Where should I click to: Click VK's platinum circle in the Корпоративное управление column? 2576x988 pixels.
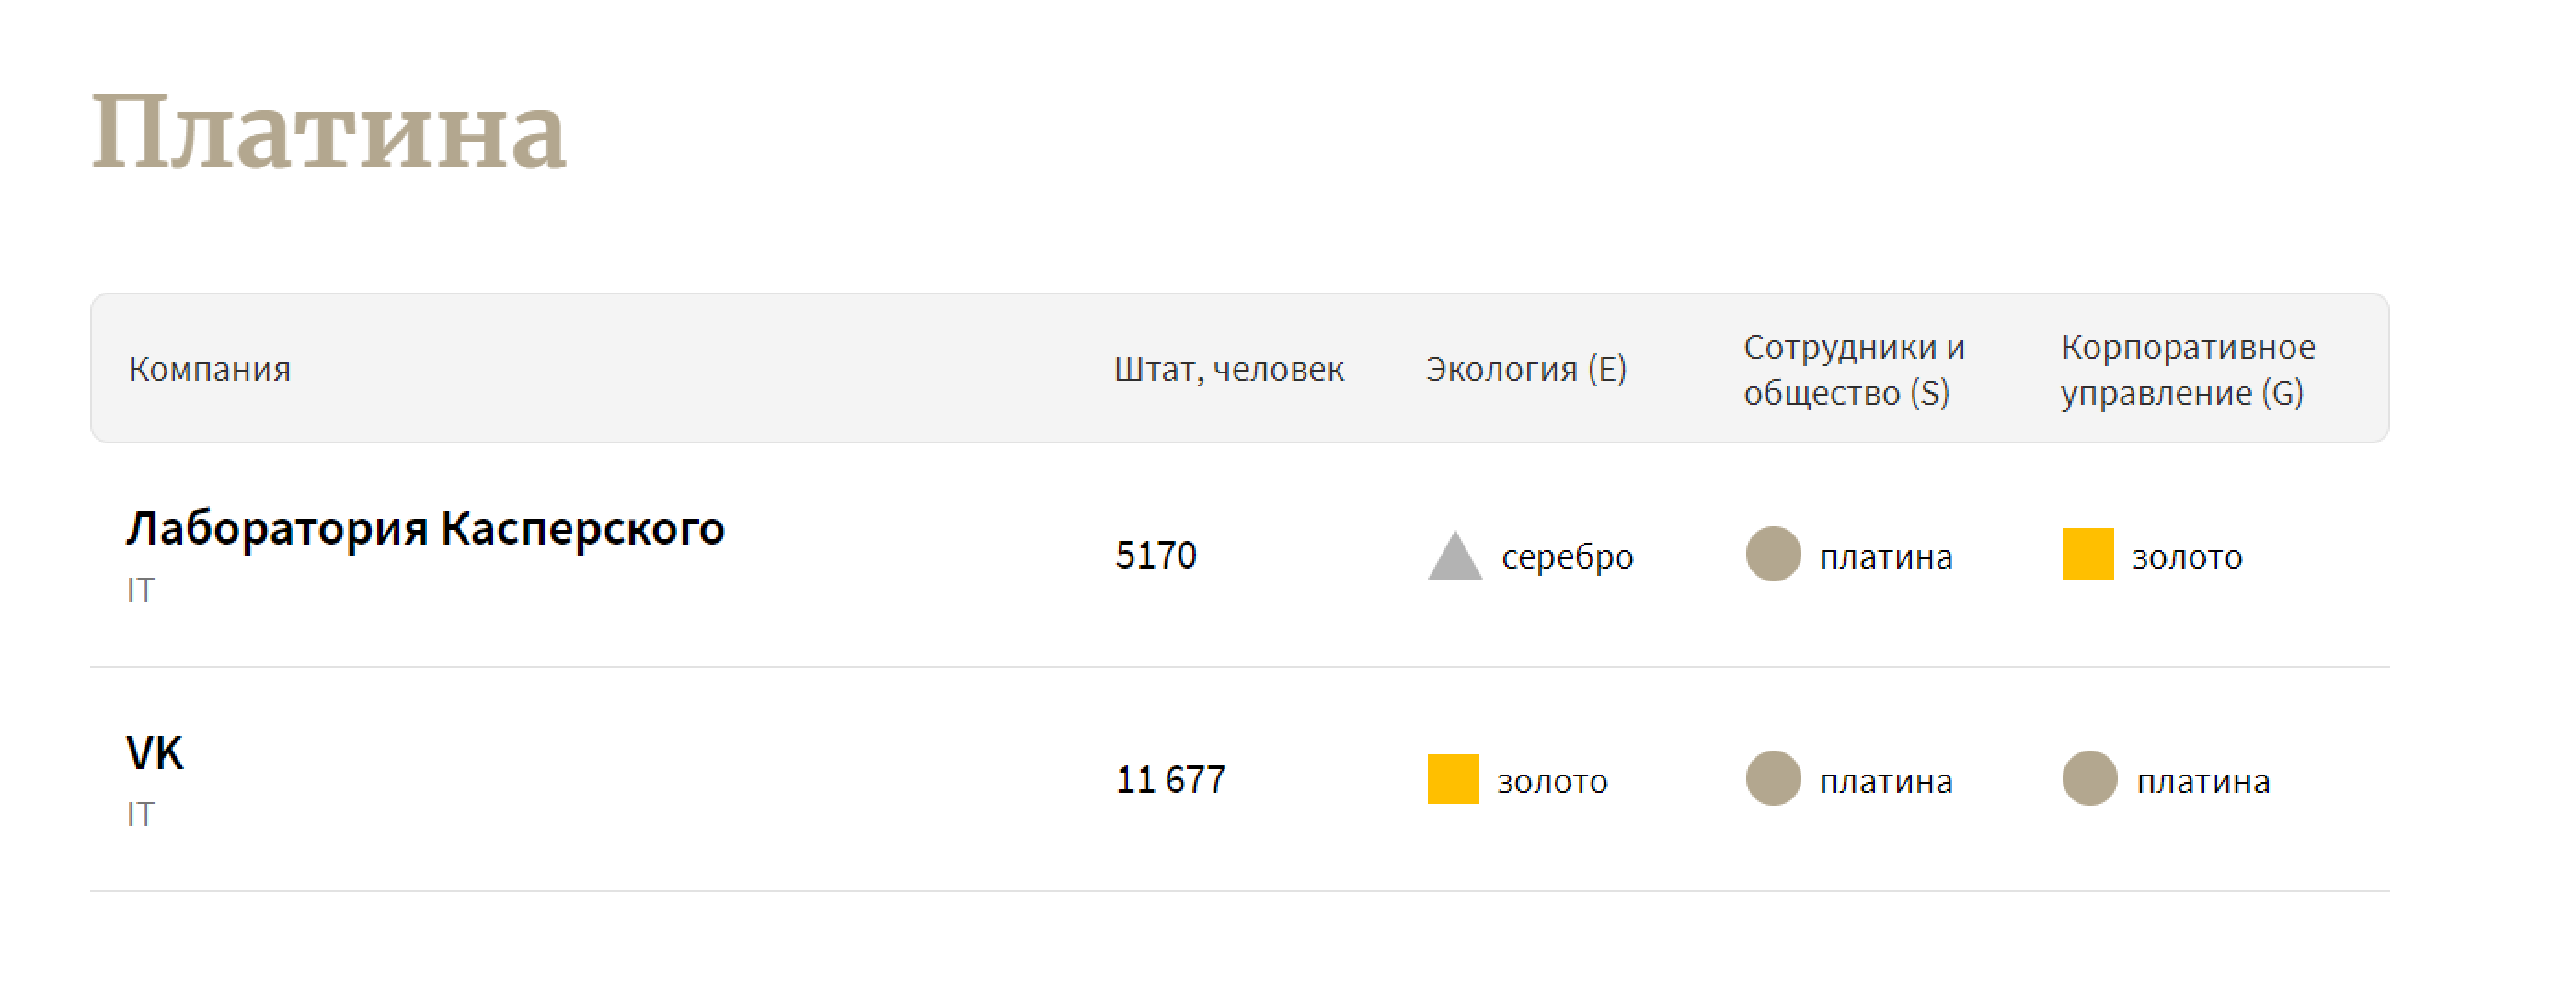pyautogui.click(x=2089, y=779)
